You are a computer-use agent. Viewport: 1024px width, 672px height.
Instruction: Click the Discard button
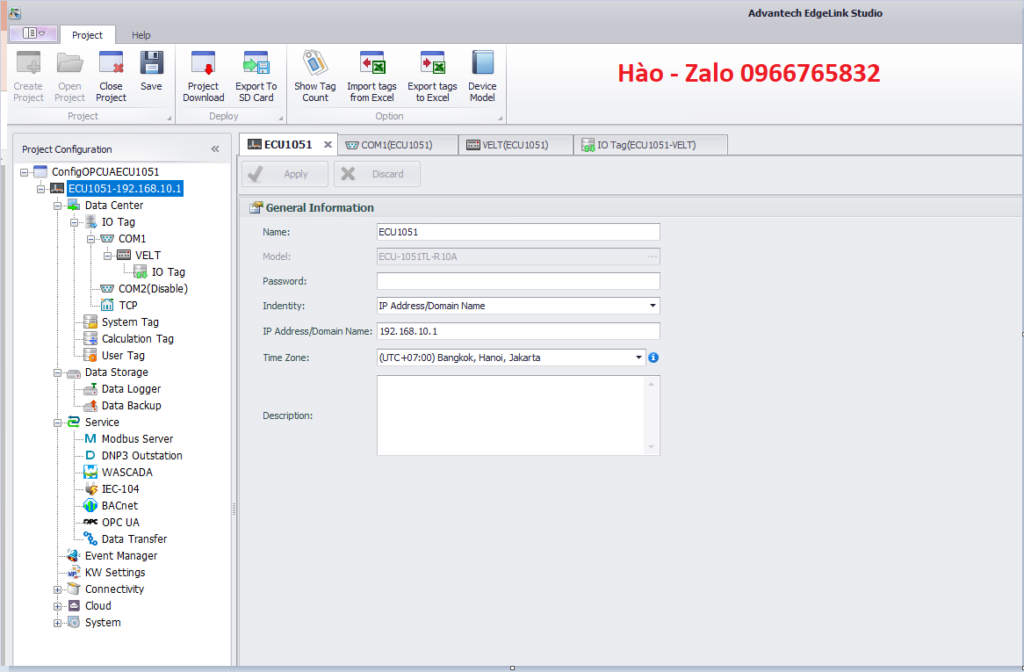pos(377,174)
